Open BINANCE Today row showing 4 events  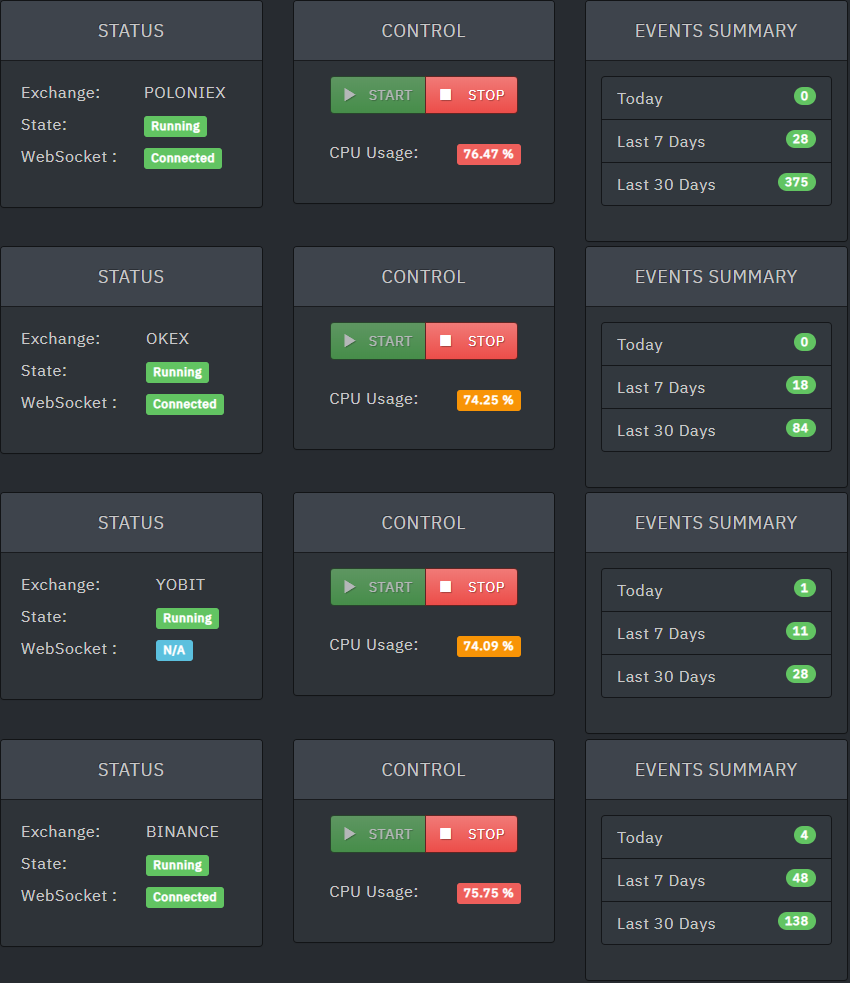(x=716, y=836)
